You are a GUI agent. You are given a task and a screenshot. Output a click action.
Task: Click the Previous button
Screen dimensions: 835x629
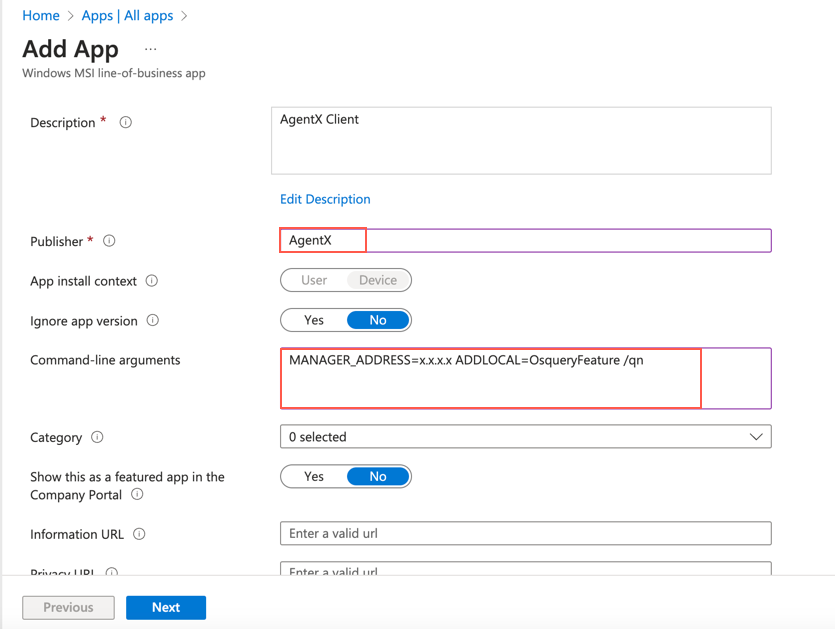click(67, 607)
